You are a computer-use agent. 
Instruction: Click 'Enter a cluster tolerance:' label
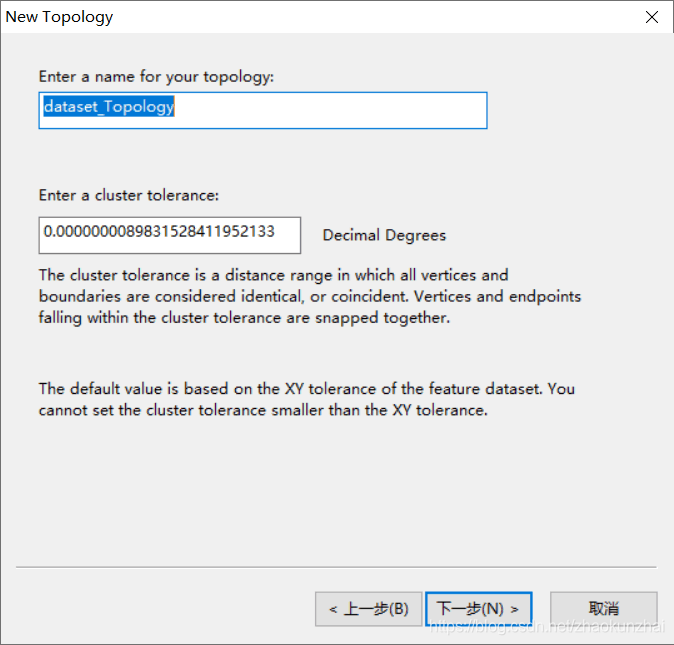129,196
